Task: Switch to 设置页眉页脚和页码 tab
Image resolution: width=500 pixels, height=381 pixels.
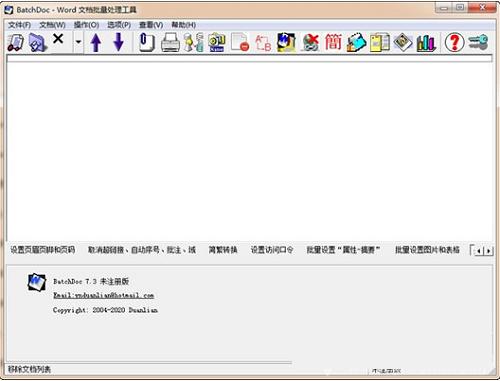Action: (43, 250)
